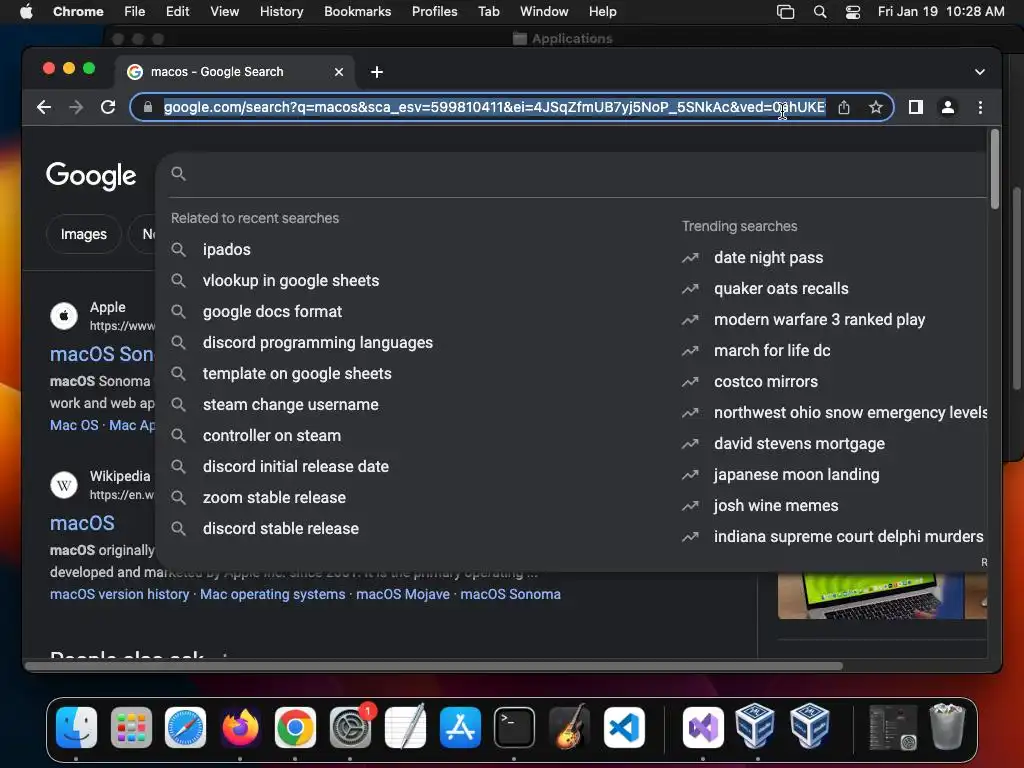Expand the tab search chevron
The width and height of the screenshot is (1024, 768).
[980, 72]
